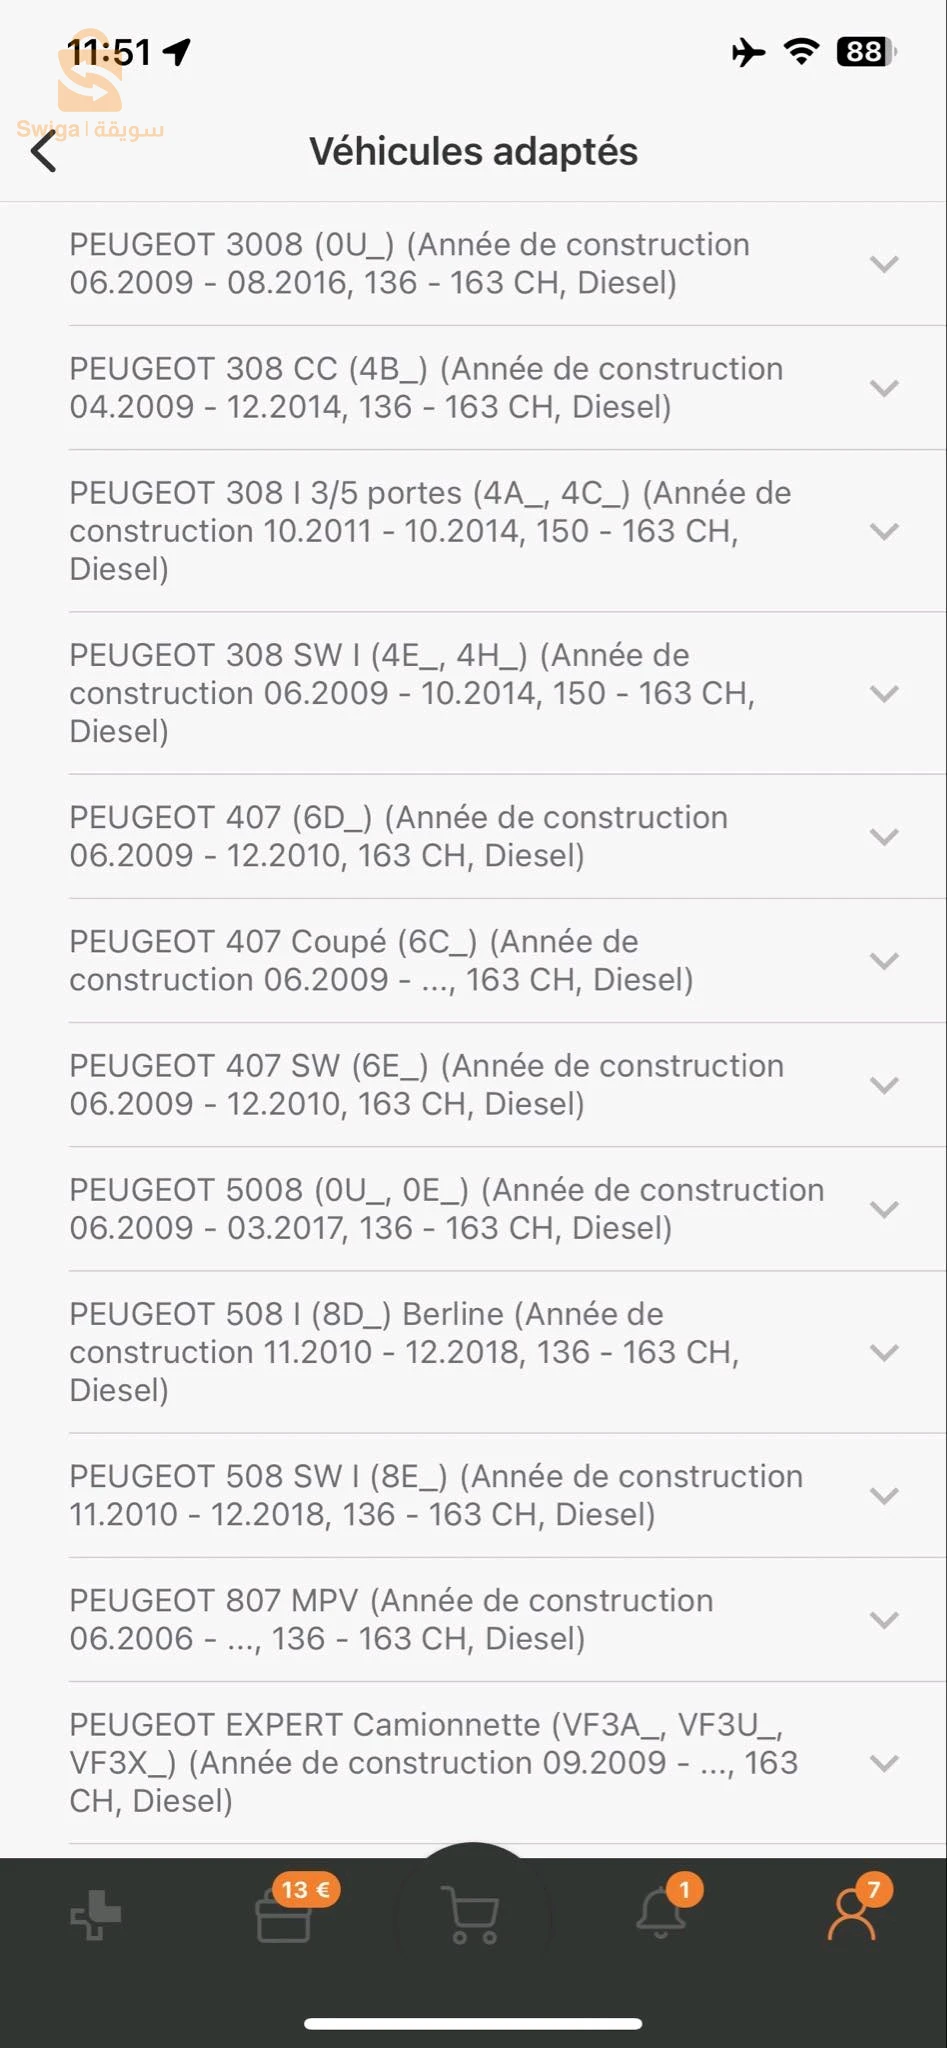Expand PEUGEOT 5008 (0U_, 0E_) chevron
Viewport: 947px width, 2048px height.
[x=884, y=1209]
